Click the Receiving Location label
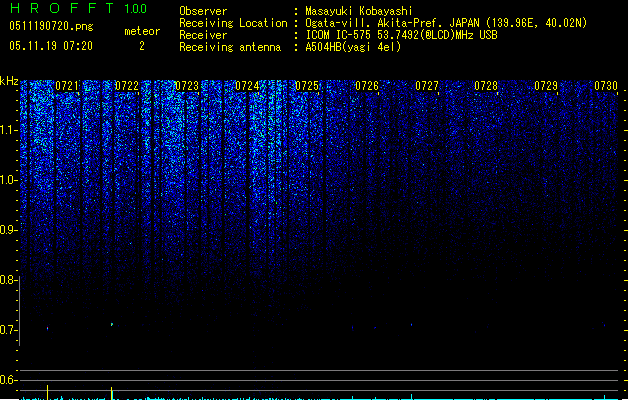This screenshot has width=629, height=400. (233, 23)
